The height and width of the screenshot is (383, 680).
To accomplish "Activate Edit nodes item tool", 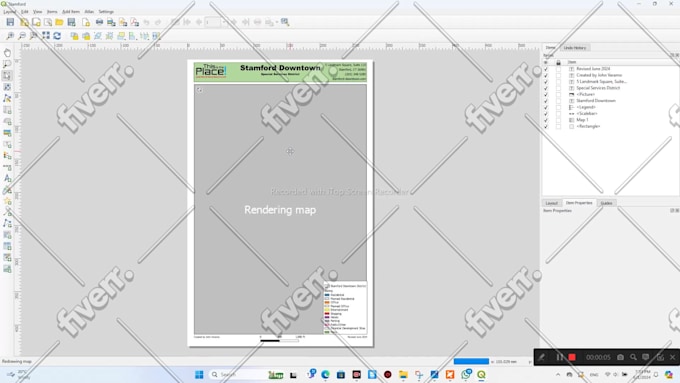I will [7, 98].
